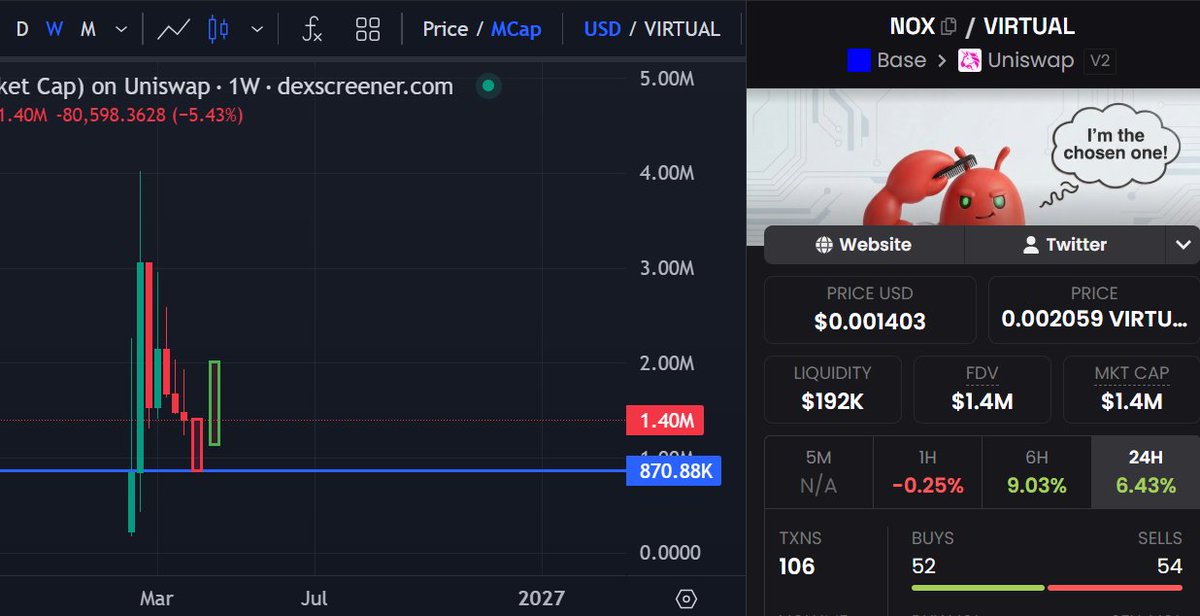Click the 3.00M price axis label
Screen dimensions: 1200x616
coord(666,268)
